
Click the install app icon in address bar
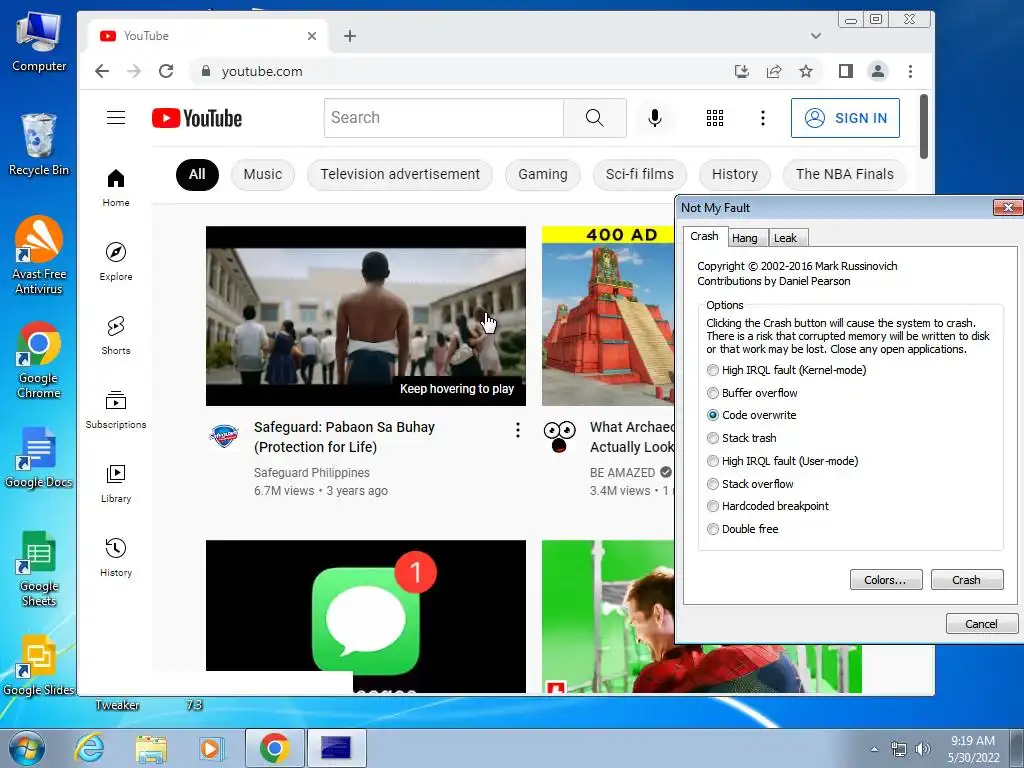[x=742, y=71]
